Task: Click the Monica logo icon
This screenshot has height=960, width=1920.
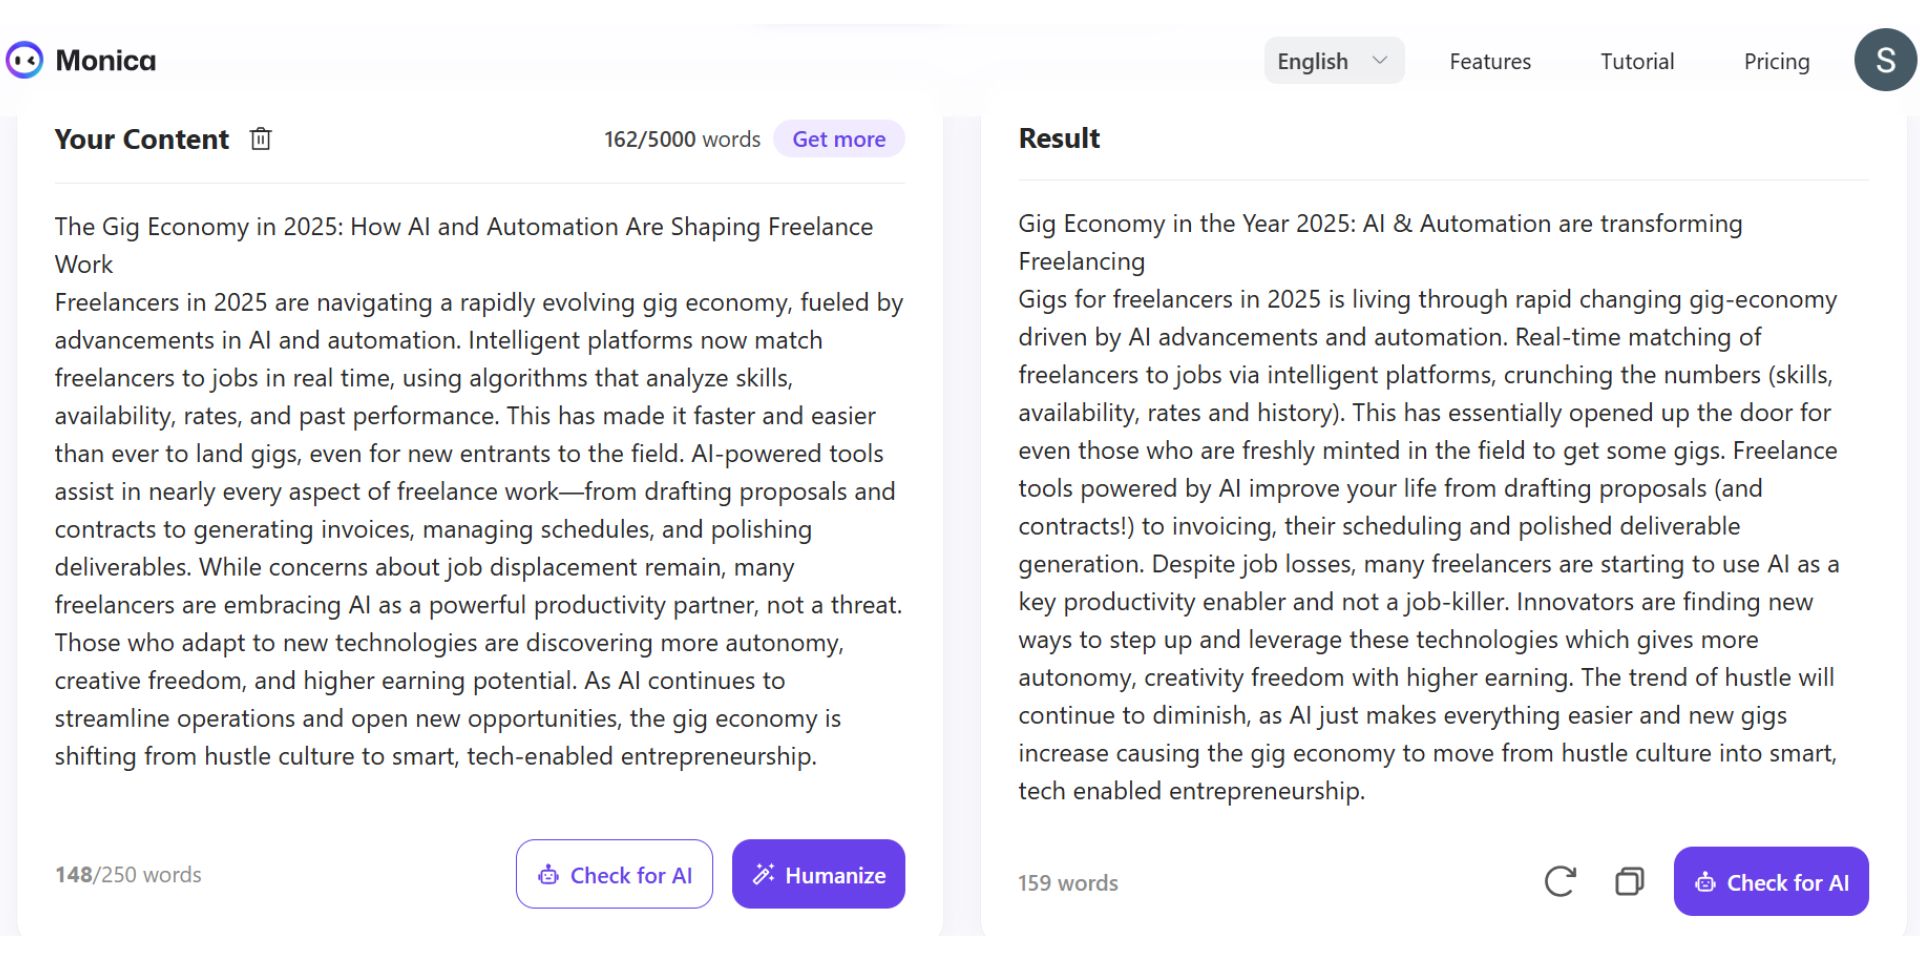Action: (24, 60)
